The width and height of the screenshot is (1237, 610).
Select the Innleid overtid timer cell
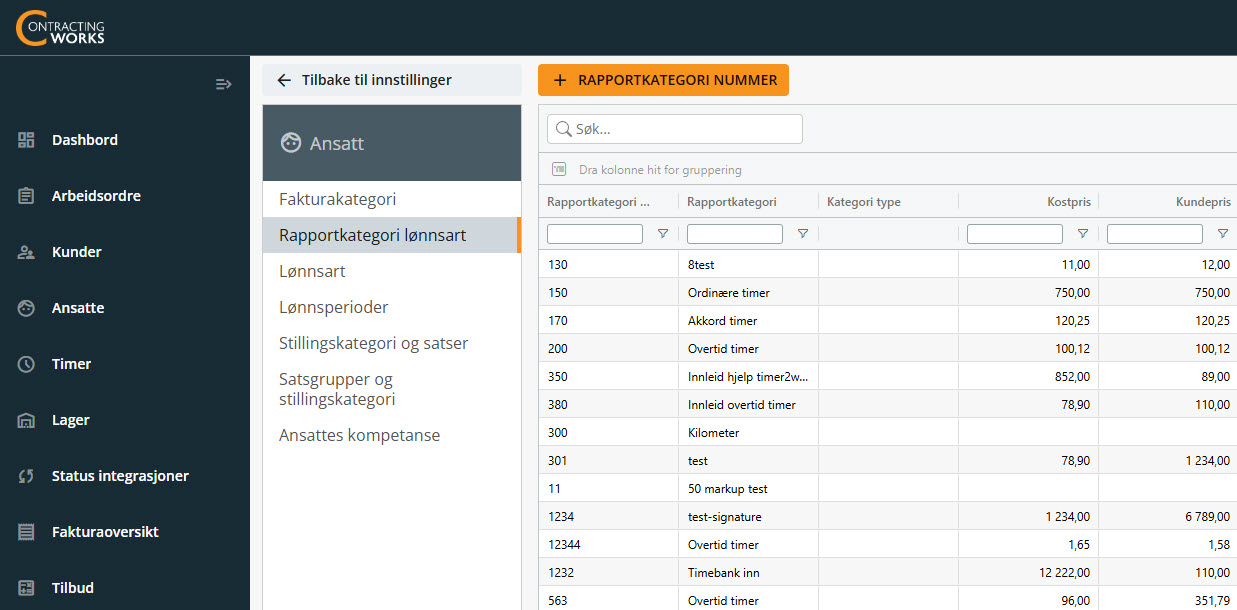748,405
